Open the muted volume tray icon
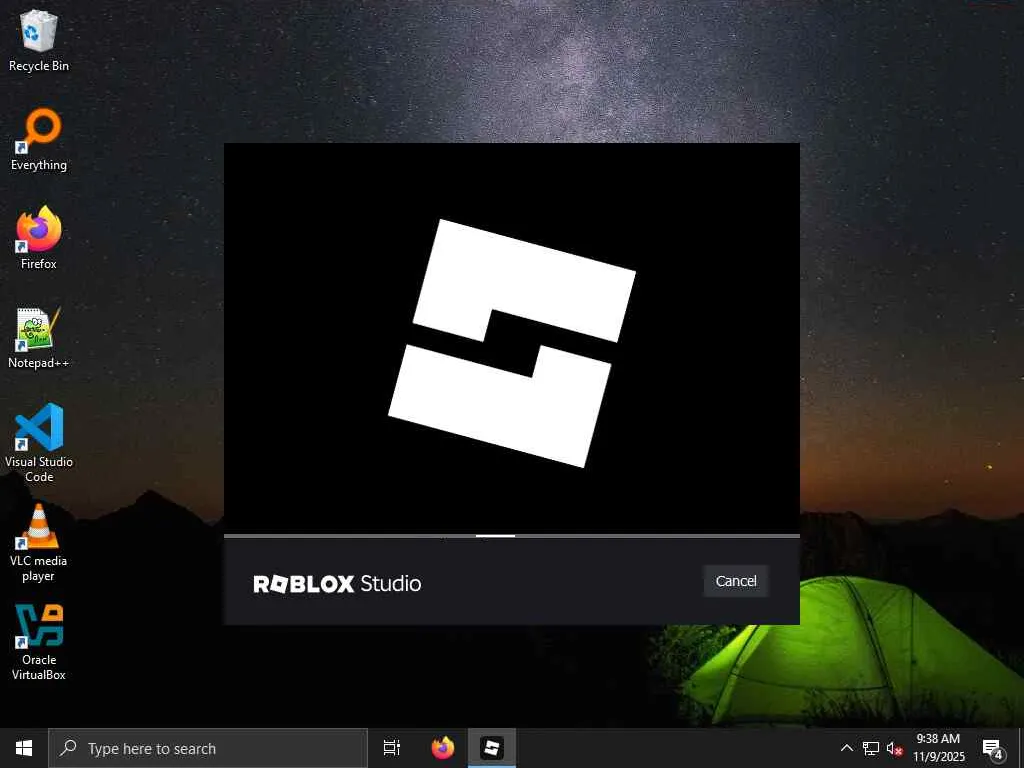This screenshot has height=768, width=1024. tap(894, 748)
